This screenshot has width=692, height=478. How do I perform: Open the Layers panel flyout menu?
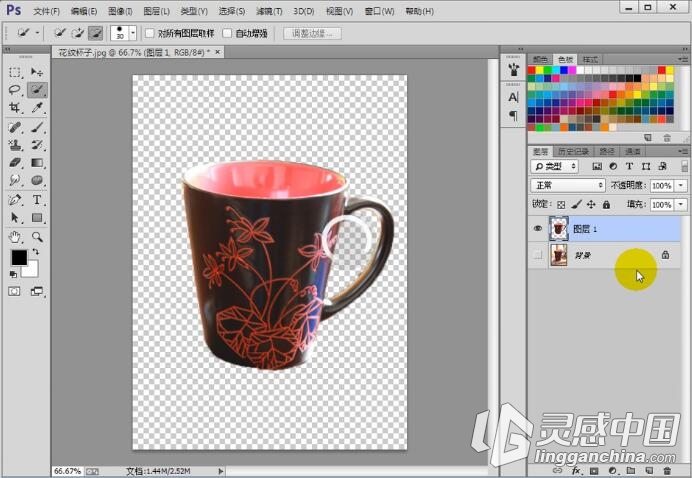(684, 151)
